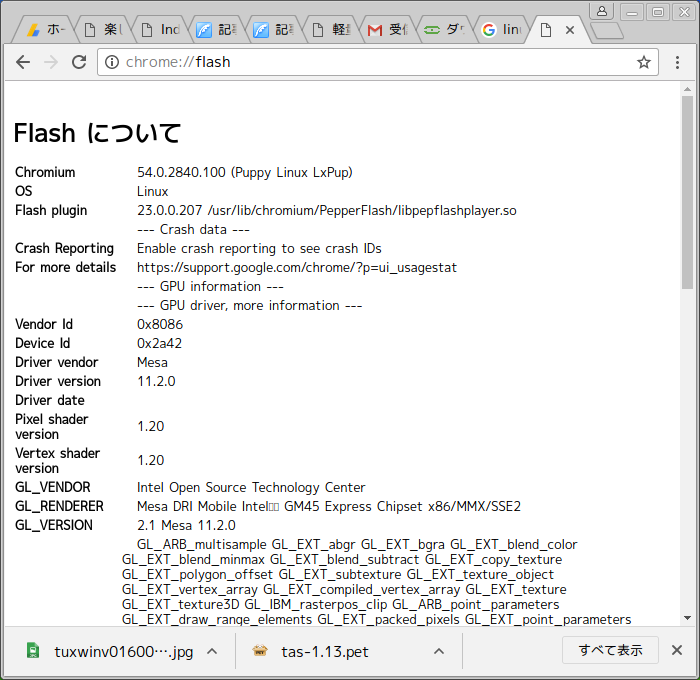The image size is (700, 680).
Task: Click the Crash Reporting label
Action: coord(64,248)
